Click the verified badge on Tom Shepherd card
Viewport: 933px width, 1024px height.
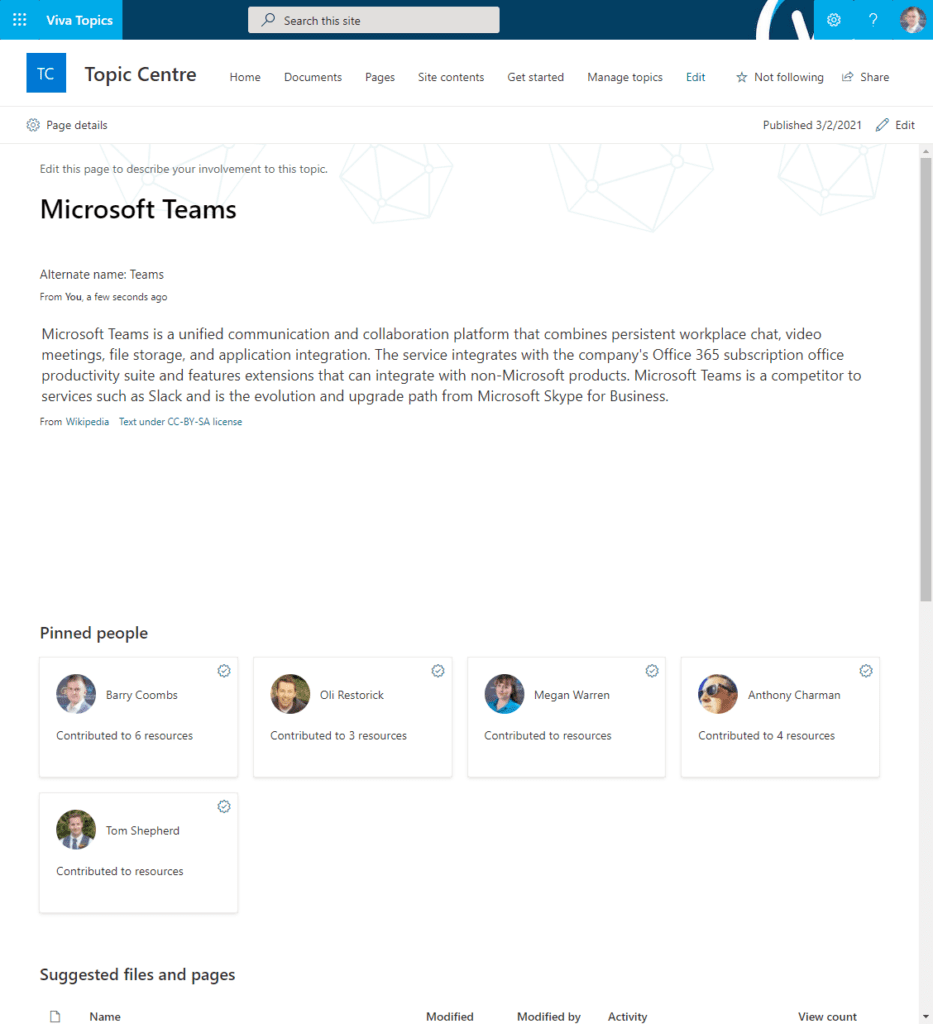click(x=224, y=807)
